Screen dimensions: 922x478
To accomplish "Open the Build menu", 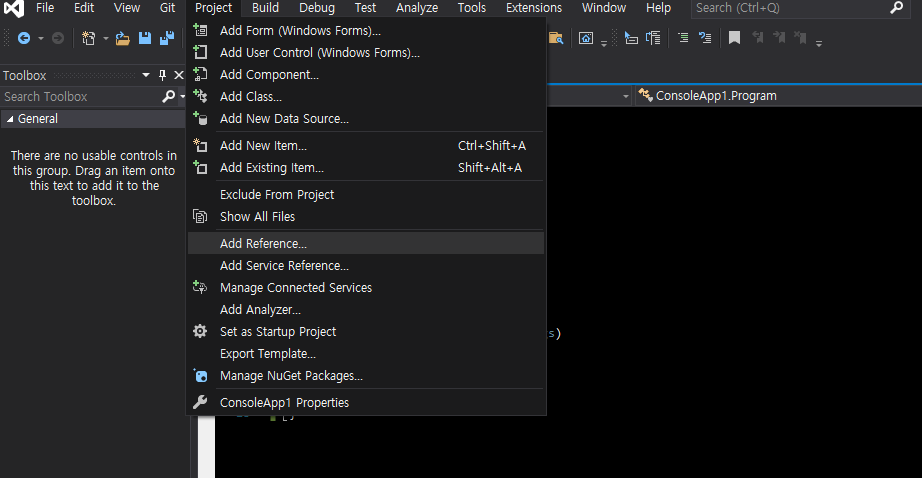I will pos(265,8).
